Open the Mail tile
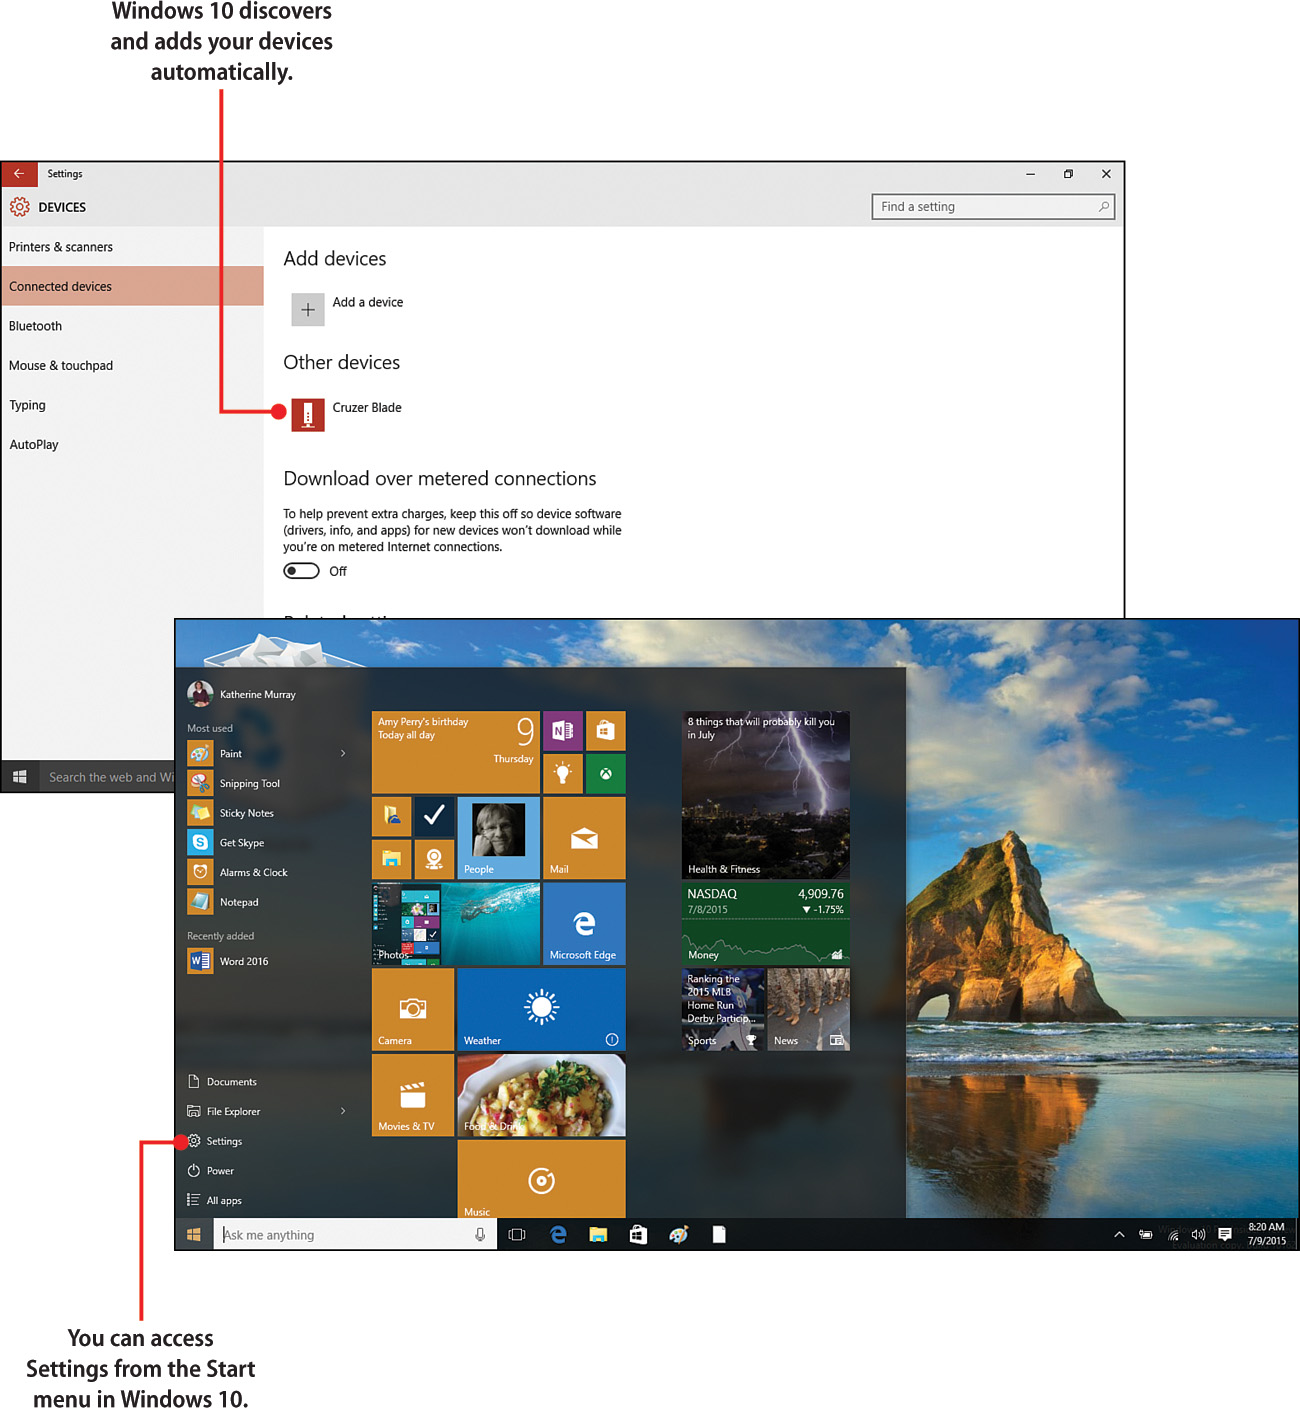 pos(585,838)
